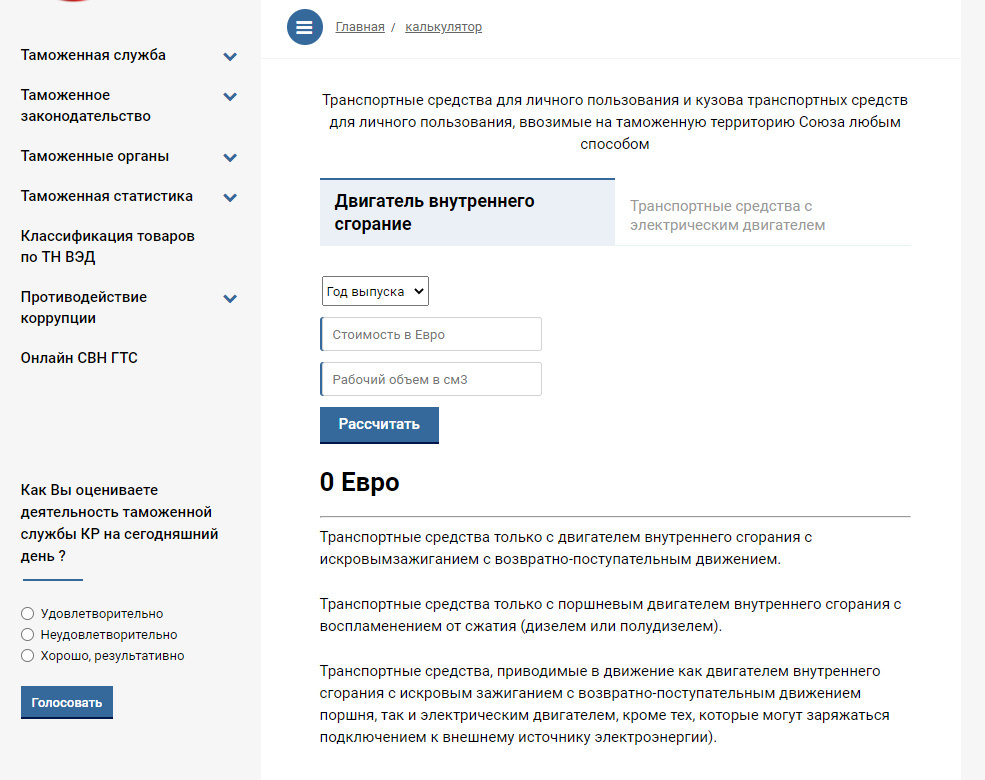
Task: Focus the Рабочий объем в см3 field
Action: click(431, 379)
